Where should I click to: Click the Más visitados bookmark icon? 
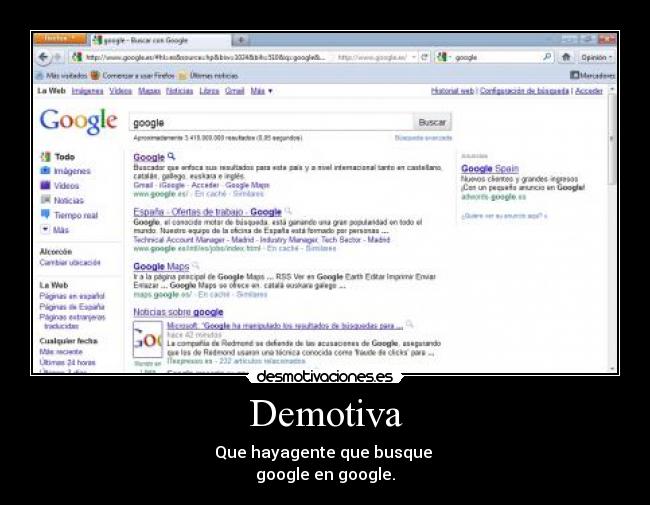40,75
